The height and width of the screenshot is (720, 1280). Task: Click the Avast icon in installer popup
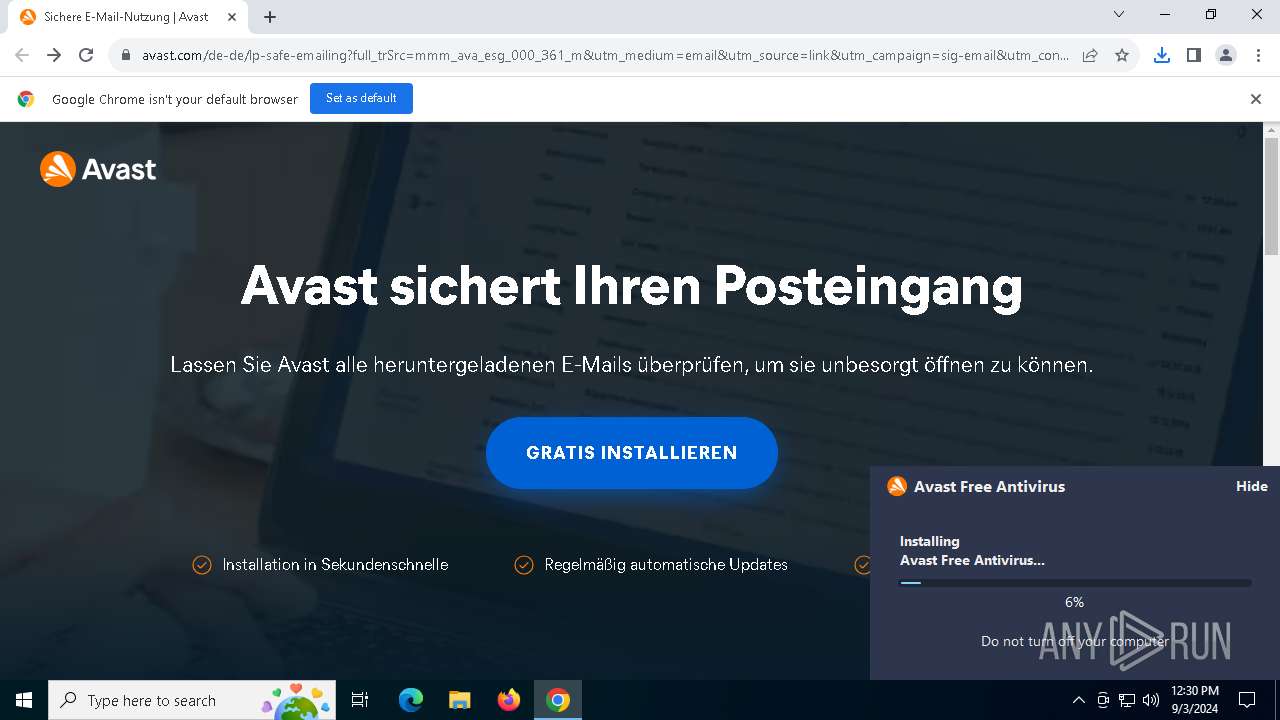point(897,486)
